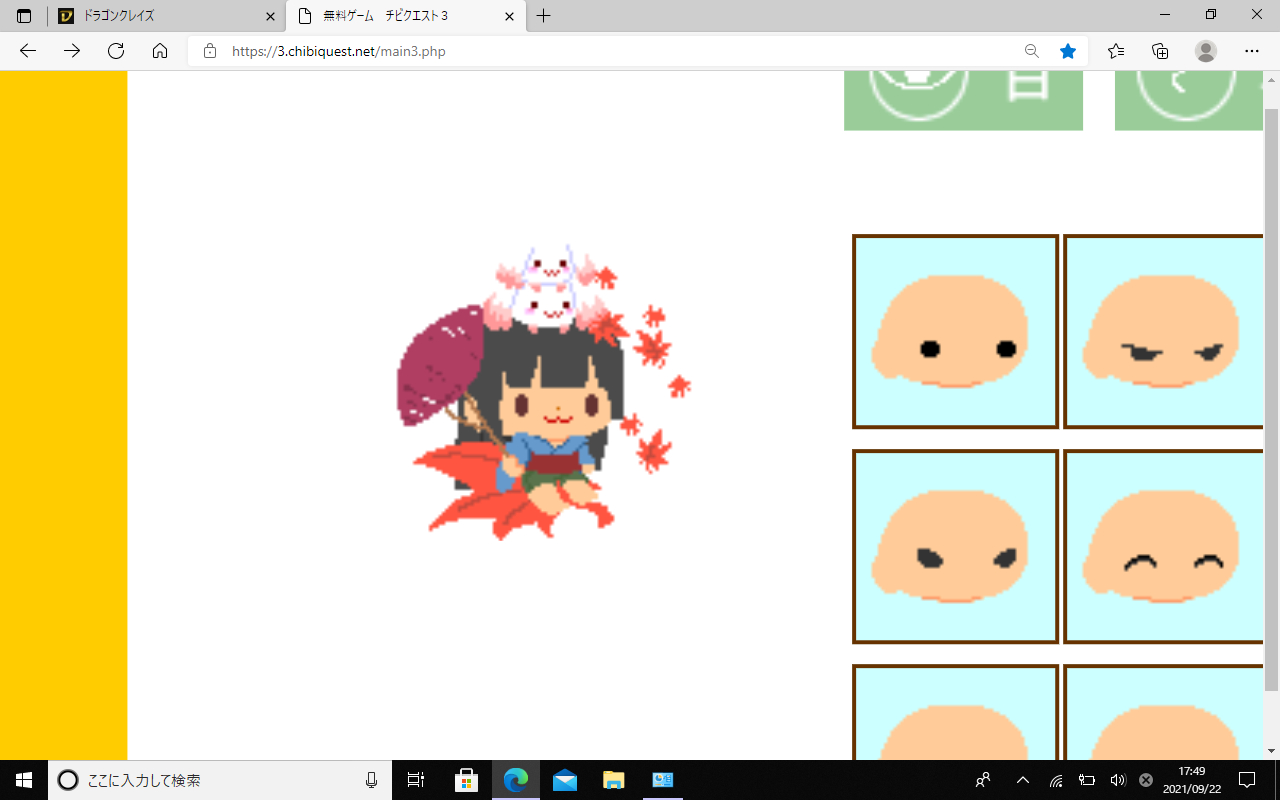This screenshot has width=1280, height=800.
Task: Switch to the 無料ゲーム チビクエスト3 tab
Action: coord(405,16)
